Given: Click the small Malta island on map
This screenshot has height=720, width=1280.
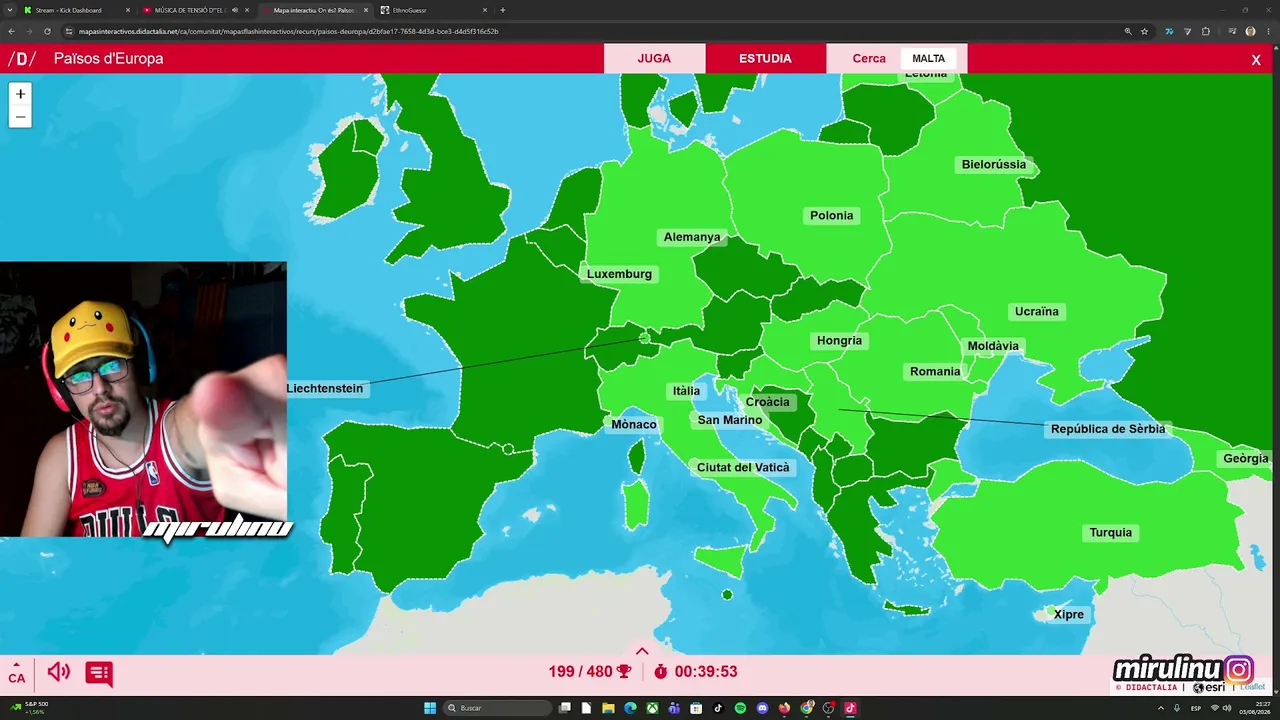Looking at the screenshot, I should (x=727, y=595).
